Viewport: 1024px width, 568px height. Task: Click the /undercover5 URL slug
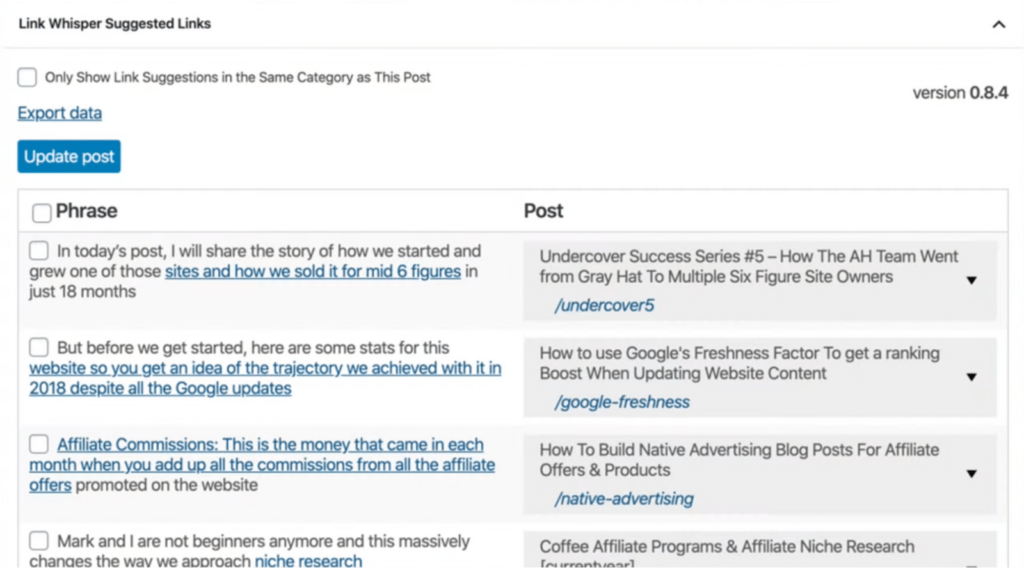604,305
